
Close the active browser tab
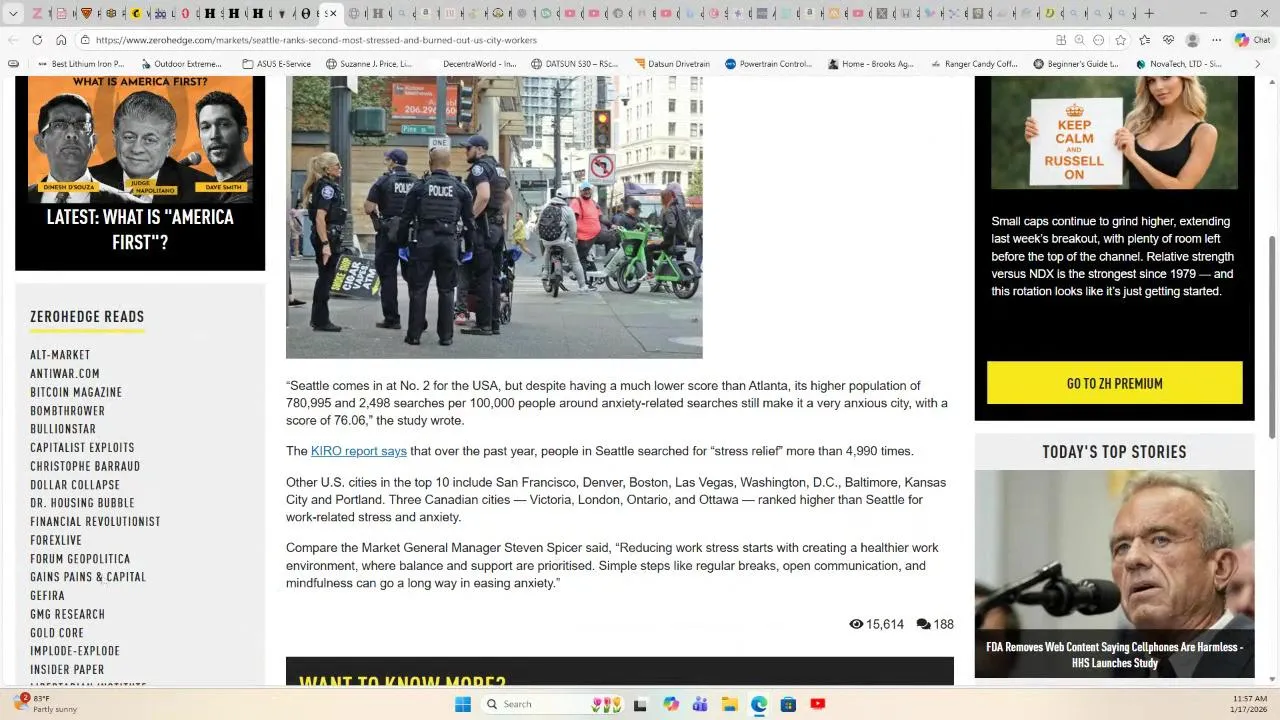click(x=333, y=13)
